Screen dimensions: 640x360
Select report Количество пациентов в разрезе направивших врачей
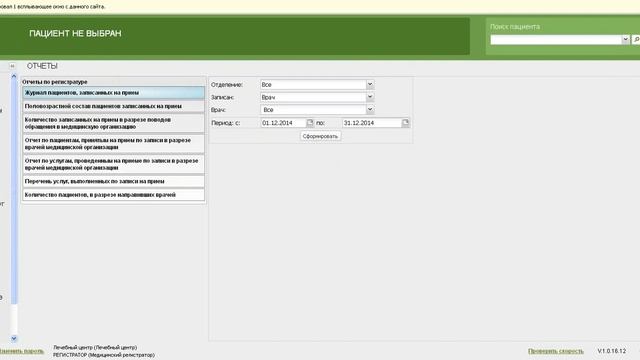[113, 195]
